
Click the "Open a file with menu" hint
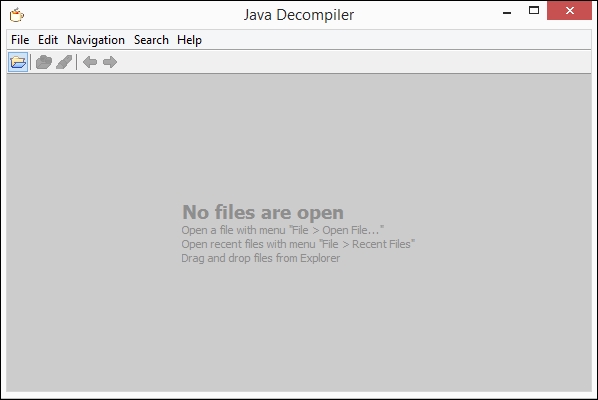pos(283,230)
